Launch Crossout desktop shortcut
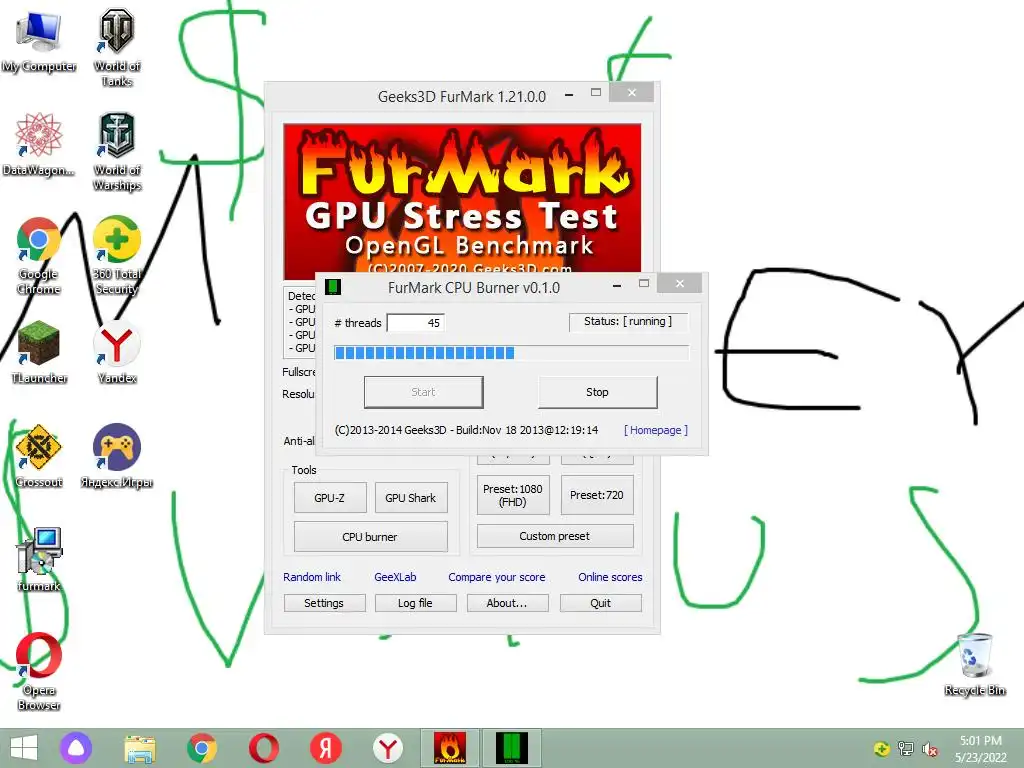 (x=39, y=455)
